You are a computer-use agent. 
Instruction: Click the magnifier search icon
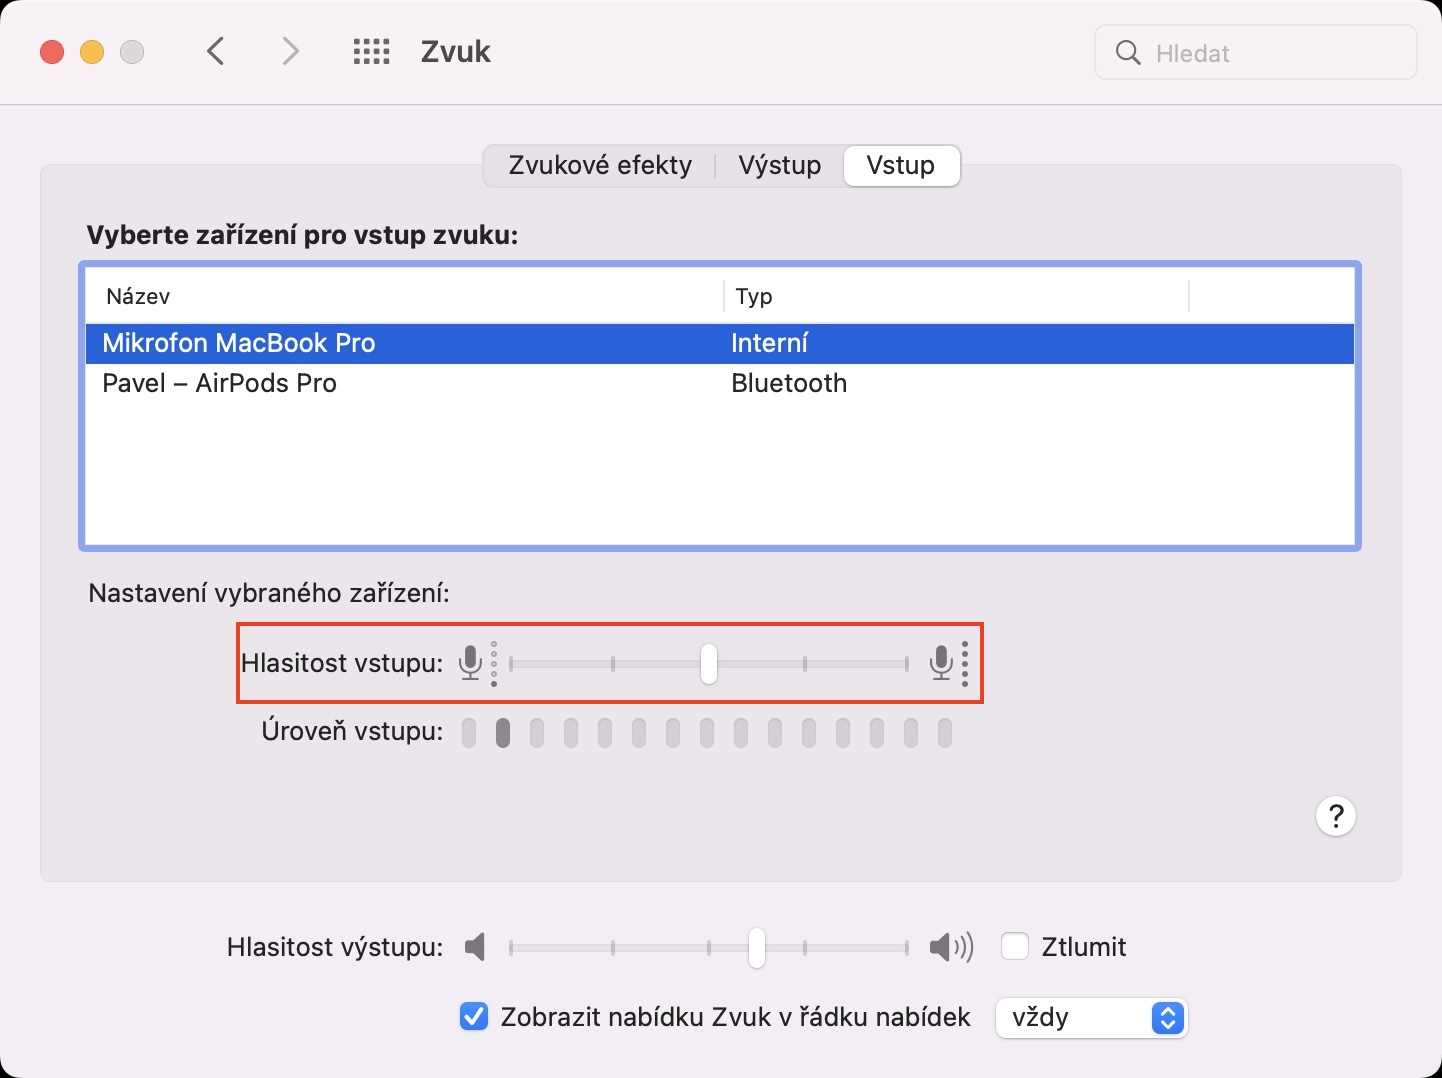click(1128, 53)
